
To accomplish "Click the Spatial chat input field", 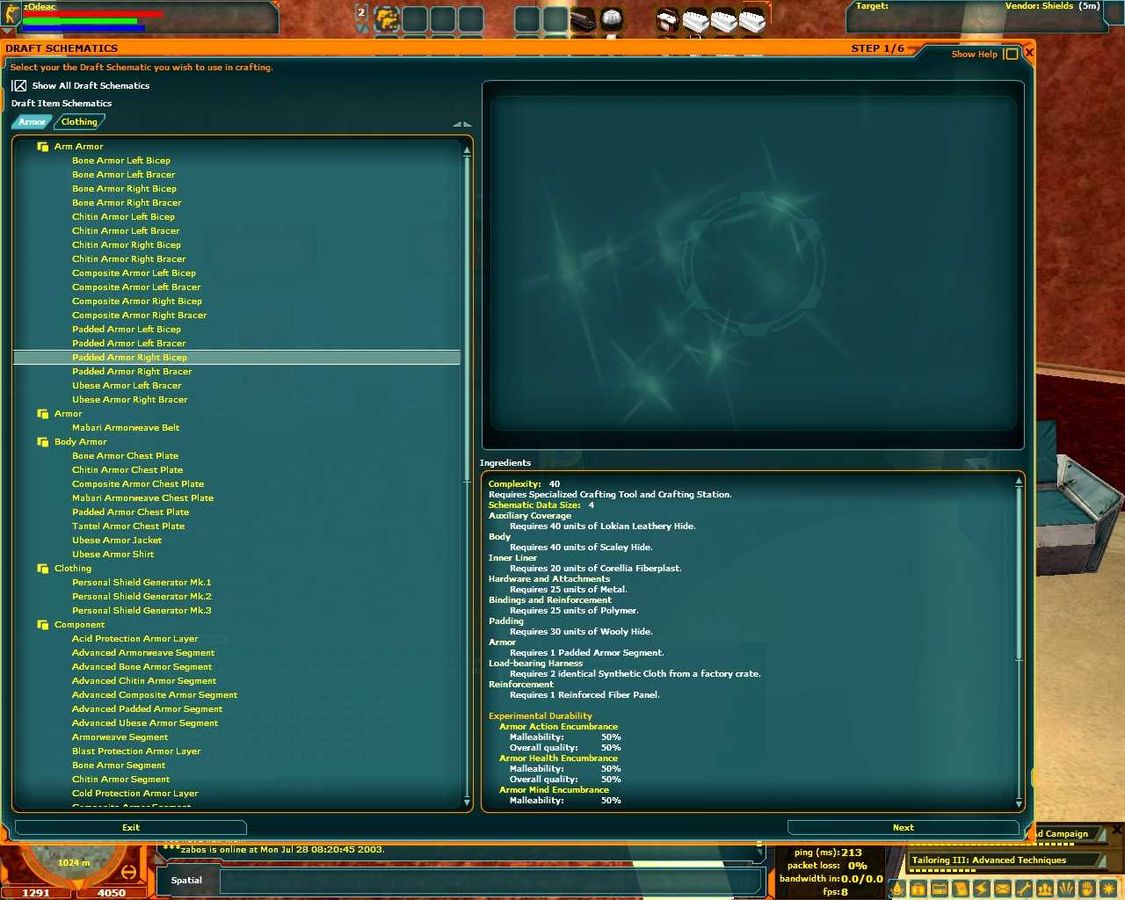I will (490, 881).
